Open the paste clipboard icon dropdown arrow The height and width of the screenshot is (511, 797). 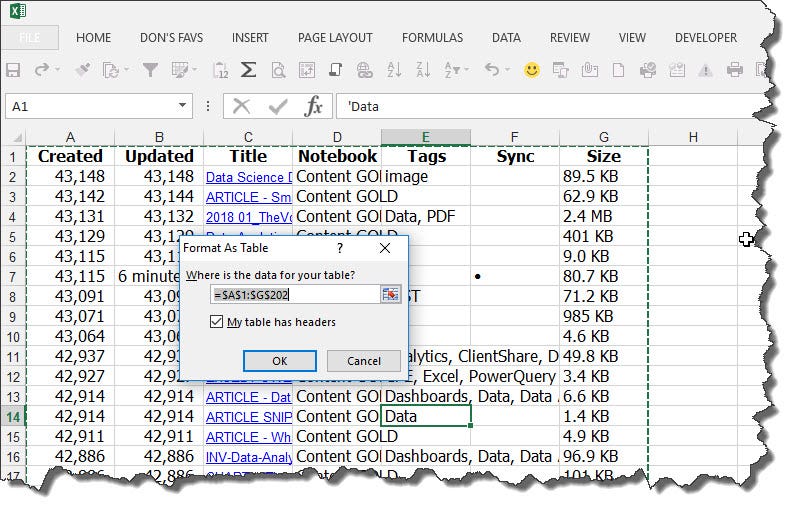[x=126, y=70]
